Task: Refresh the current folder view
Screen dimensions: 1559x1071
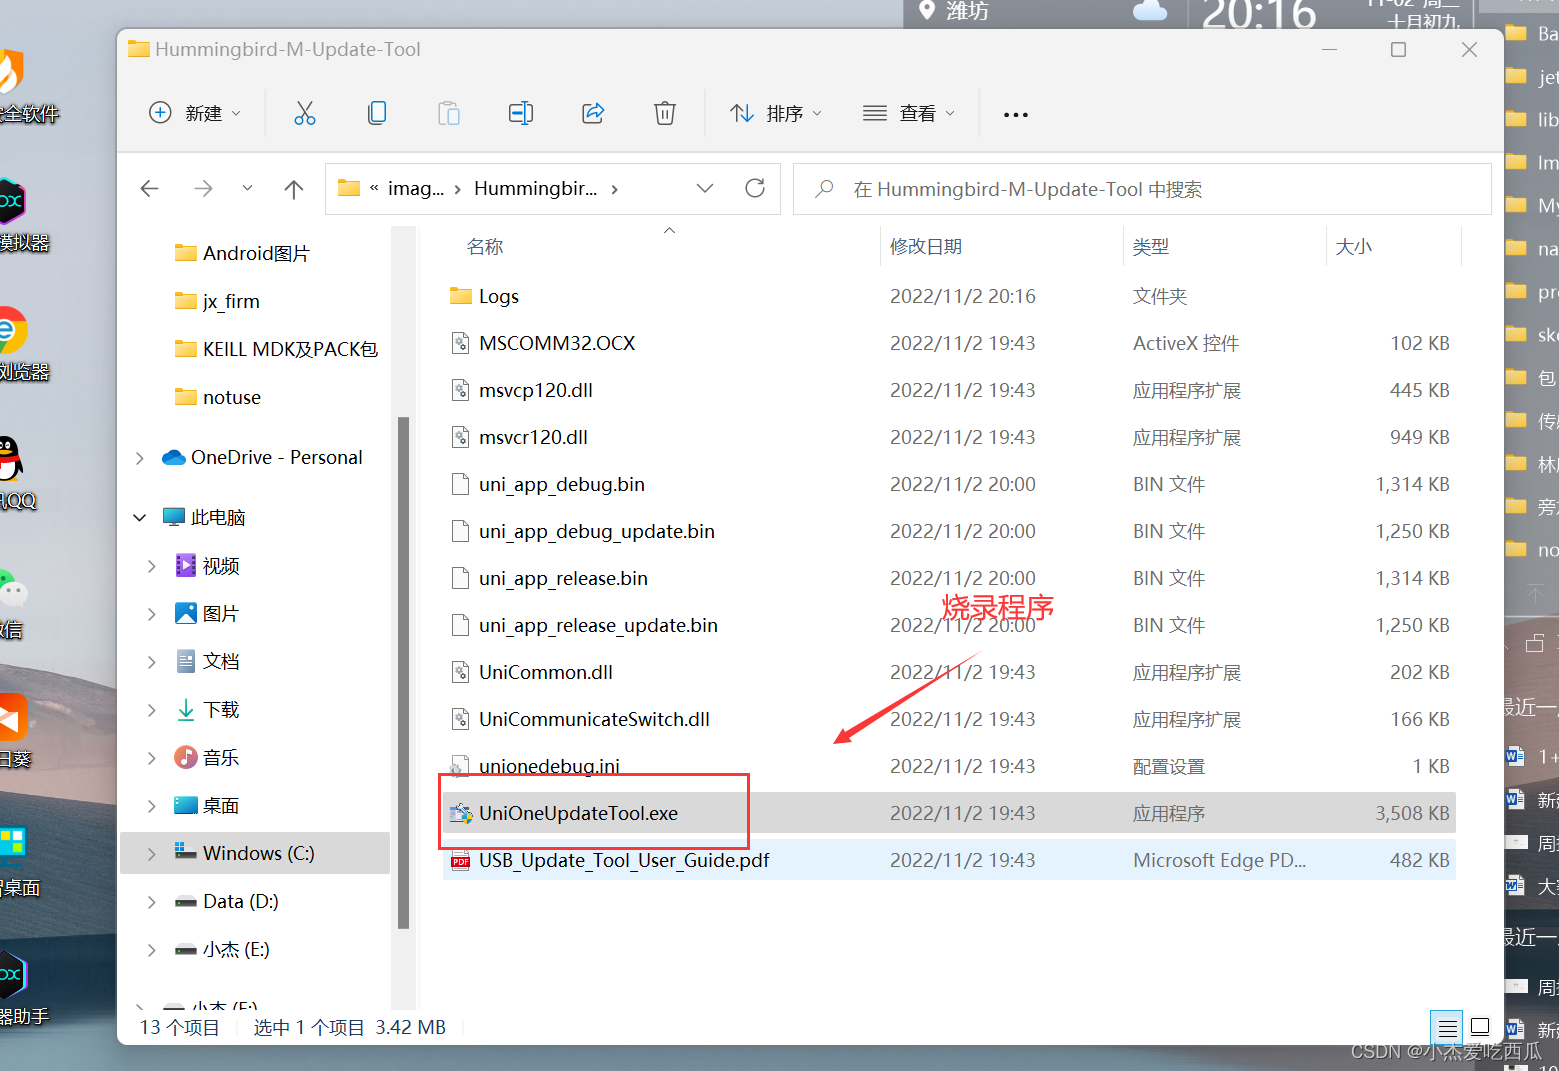Action: point(755,188)
